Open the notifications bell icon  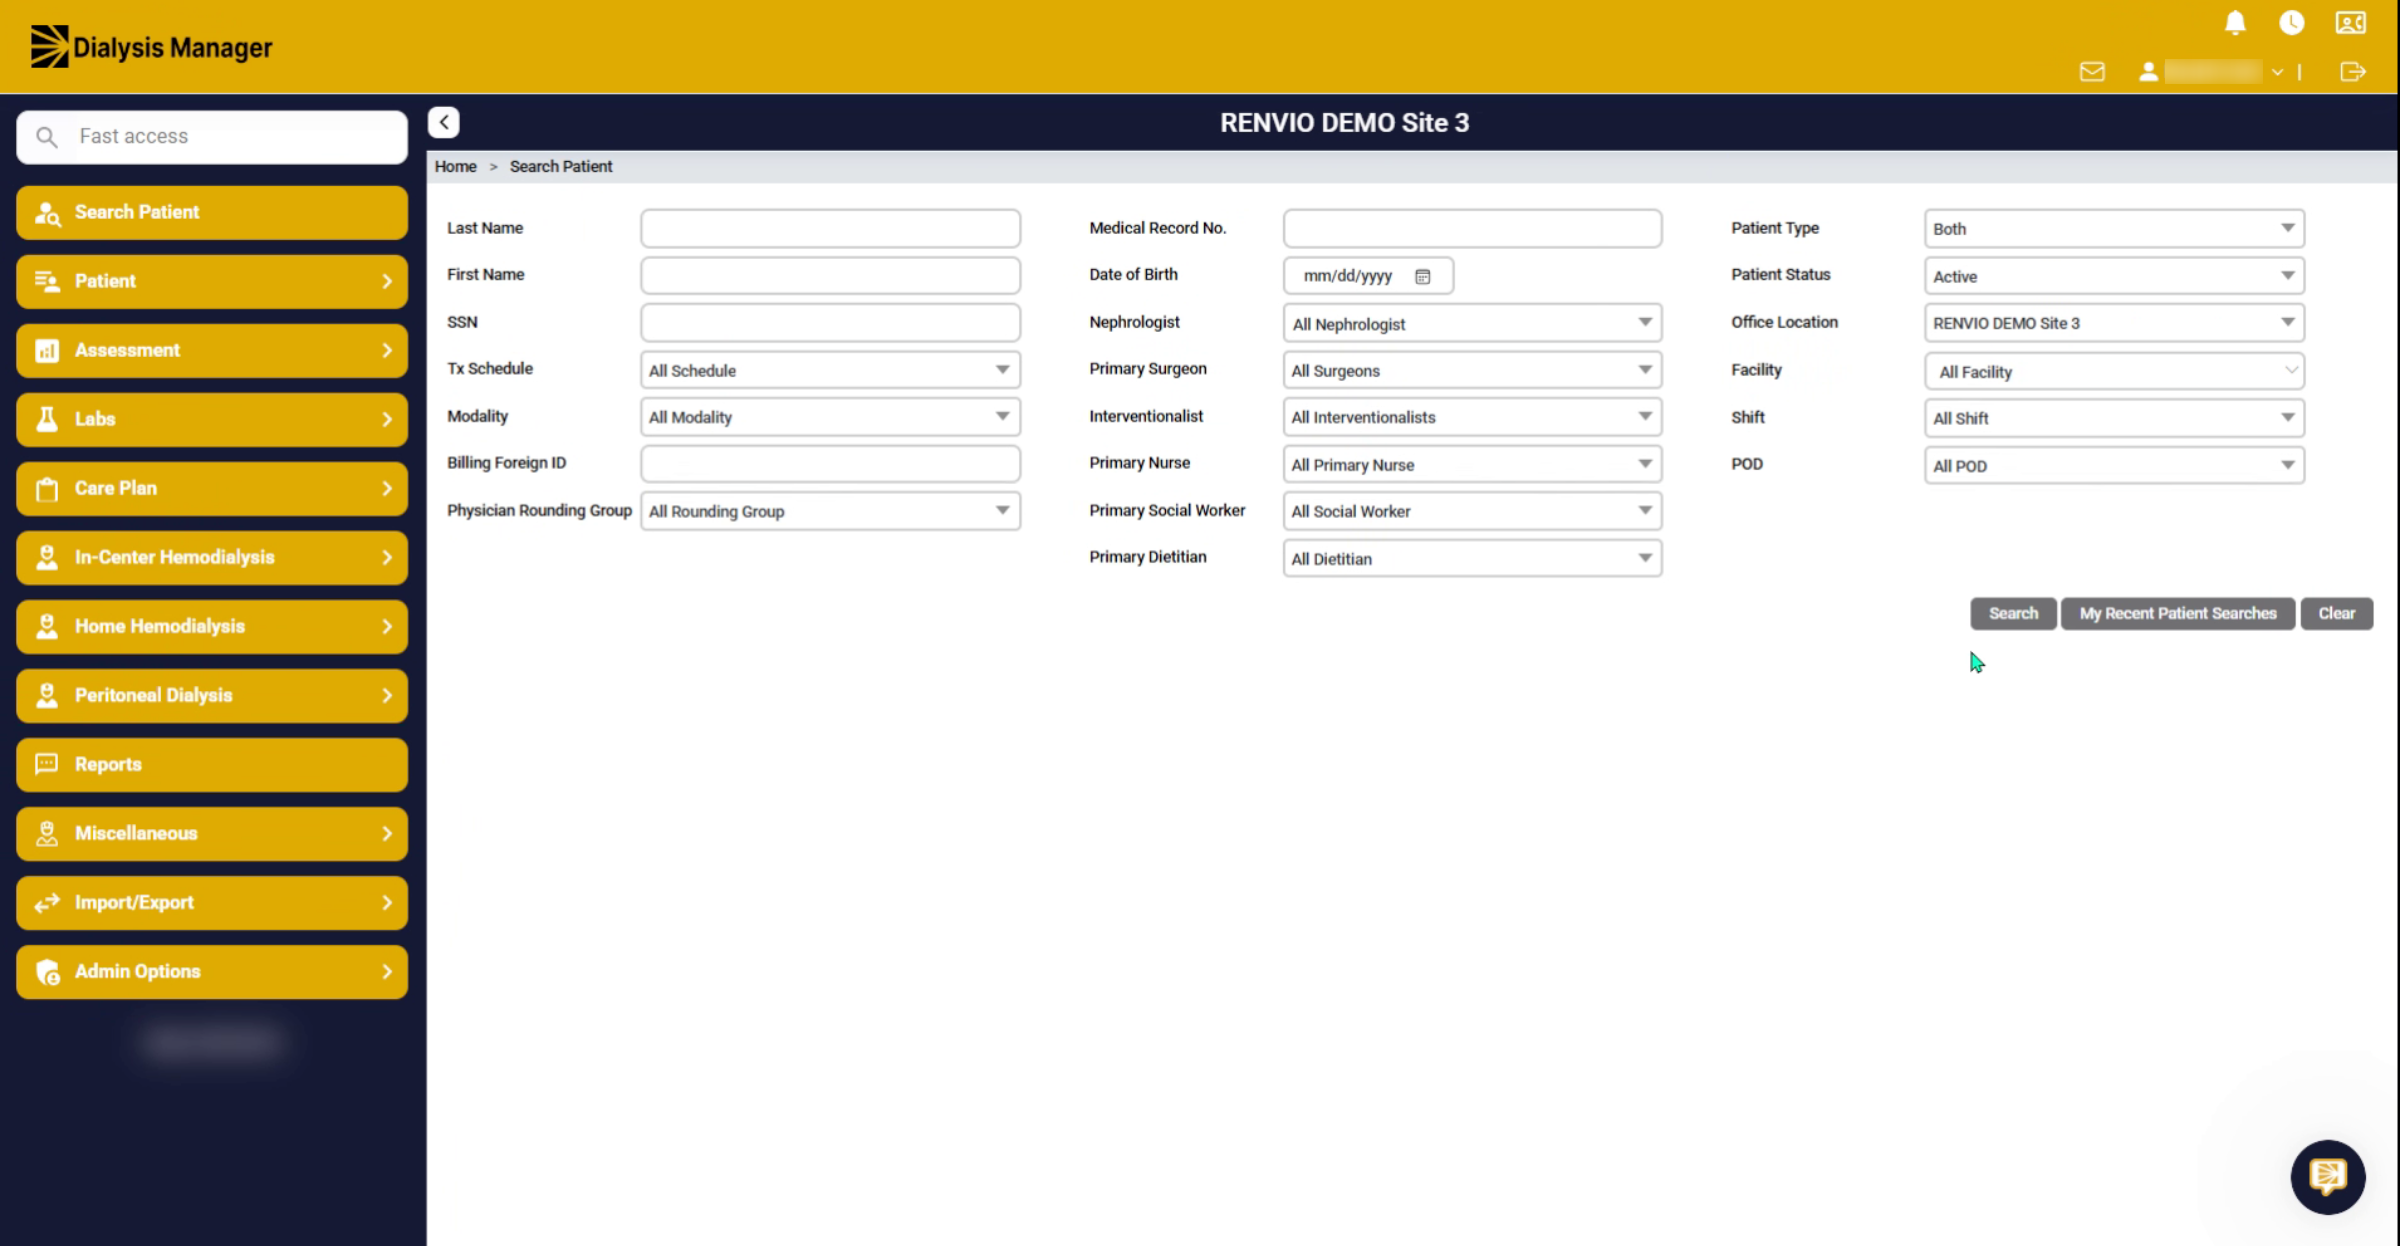[2235, 23]
